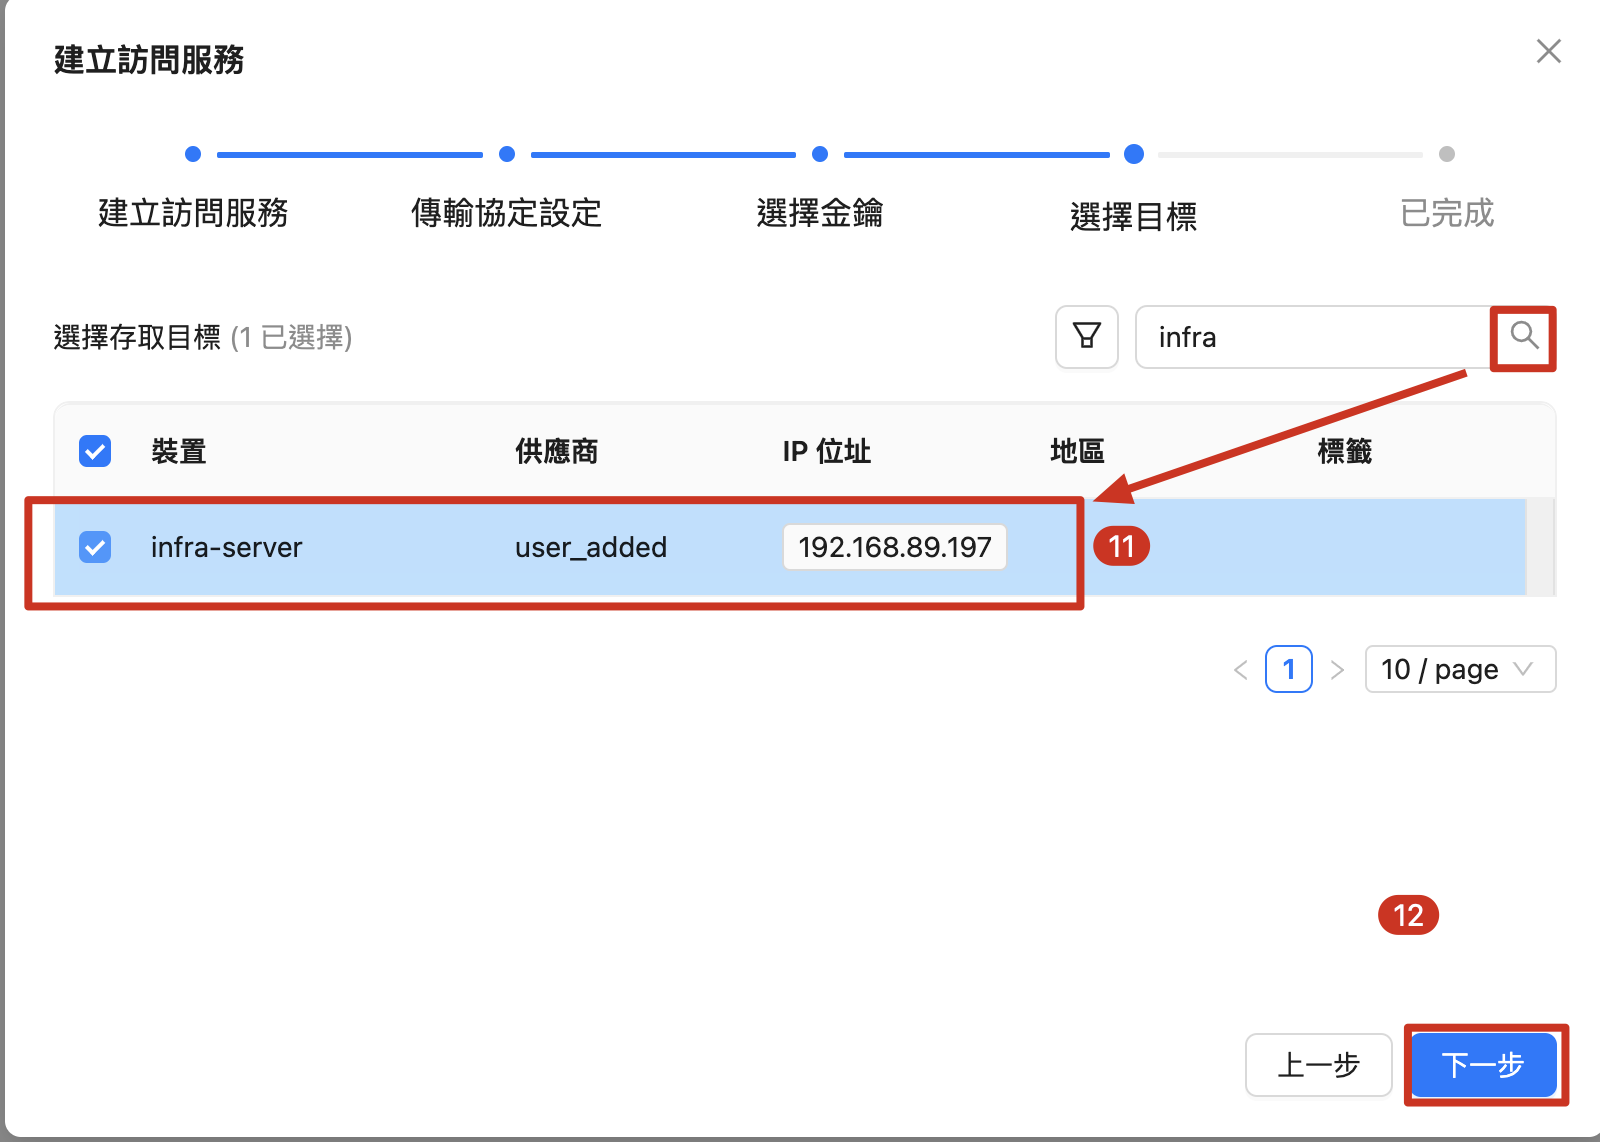Click the 裝置 column header

coord(179,451)
